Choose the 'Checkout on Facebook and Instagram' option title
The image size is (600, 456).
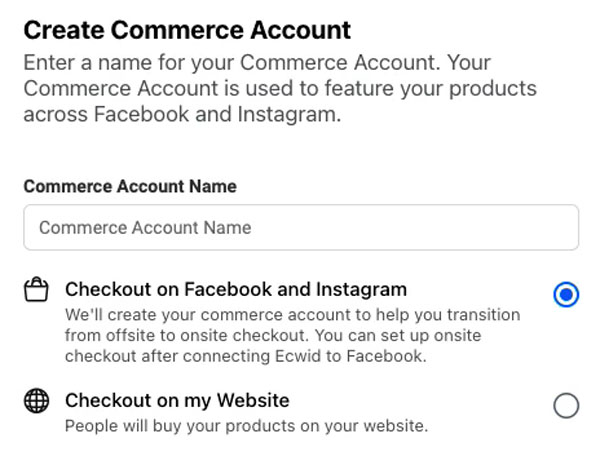click(236, 289)
